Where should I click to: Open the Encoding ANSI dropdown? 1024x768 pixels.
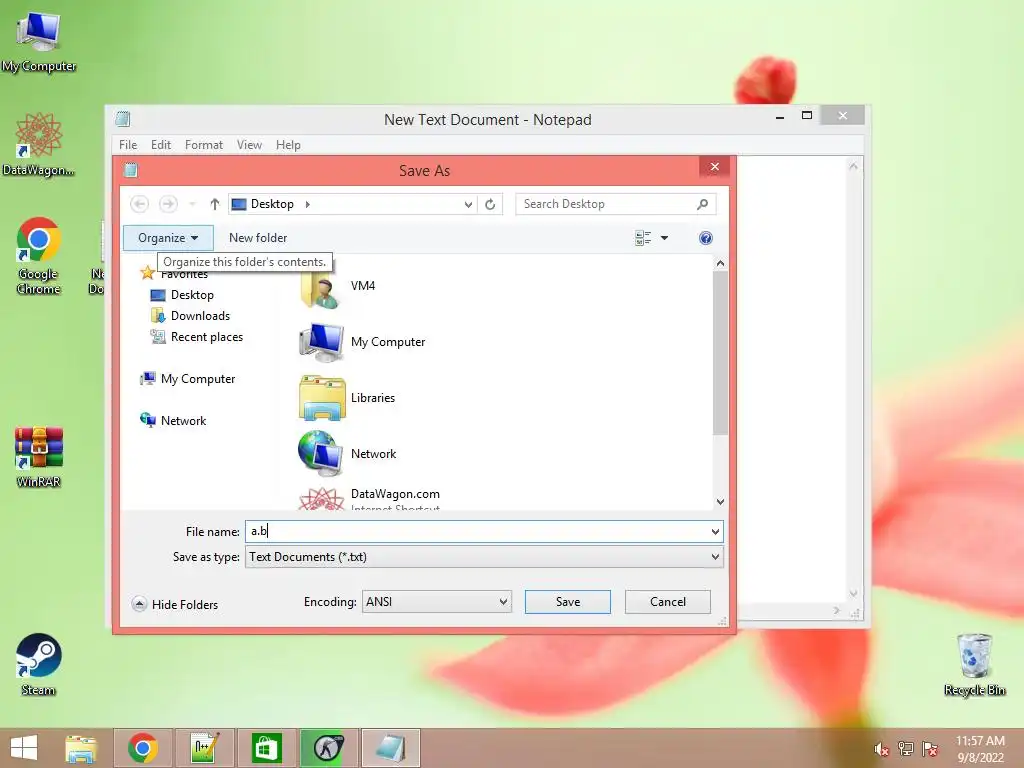(x=436, y=601)
